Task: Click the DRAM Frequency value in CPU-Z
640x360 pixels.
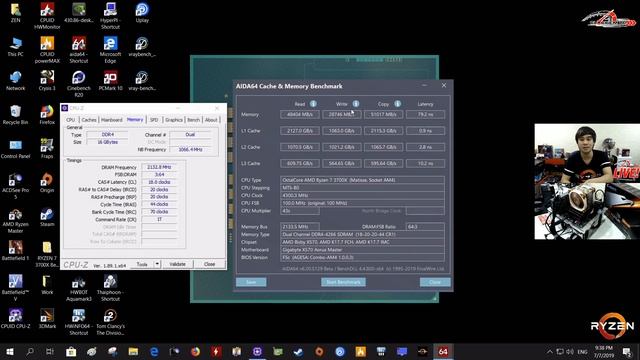Action: pos(159,167)
